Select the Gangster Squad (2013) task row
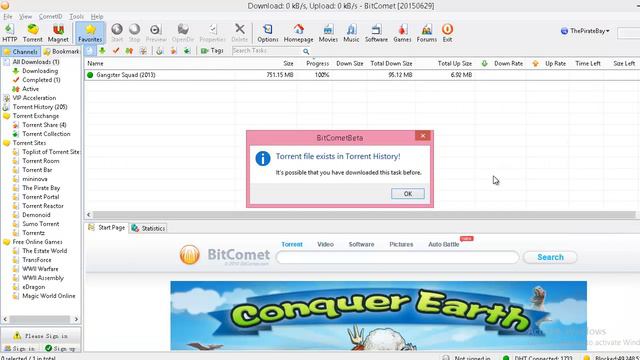 (362, 75)
